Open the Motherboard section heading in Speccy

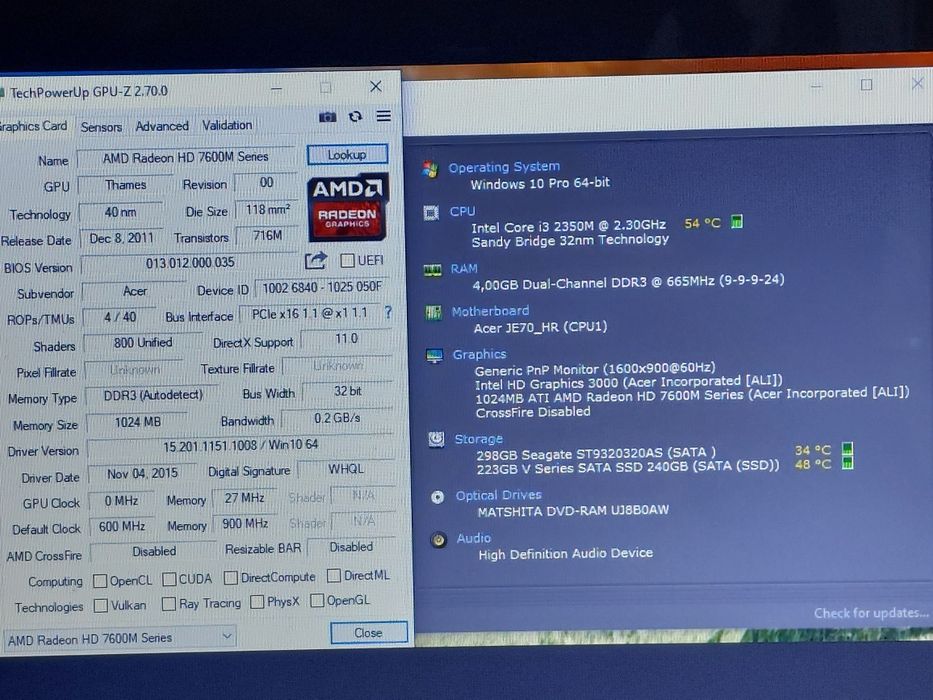(490, 311)
